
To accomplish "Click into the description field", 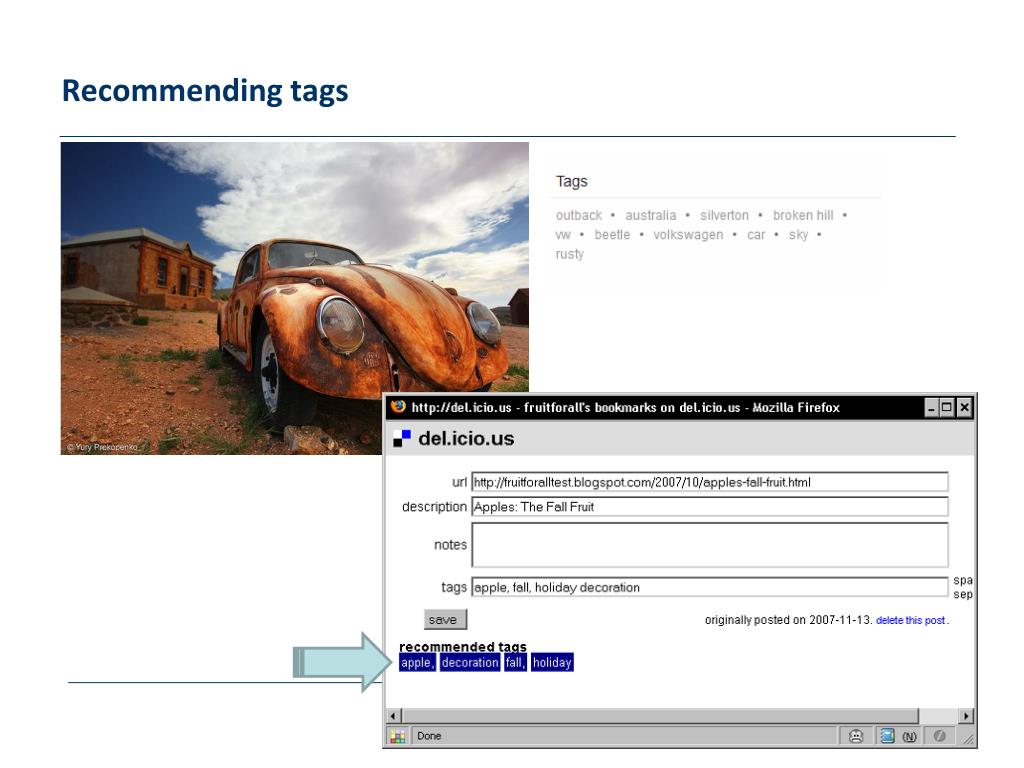I will (x=710, y=507).
